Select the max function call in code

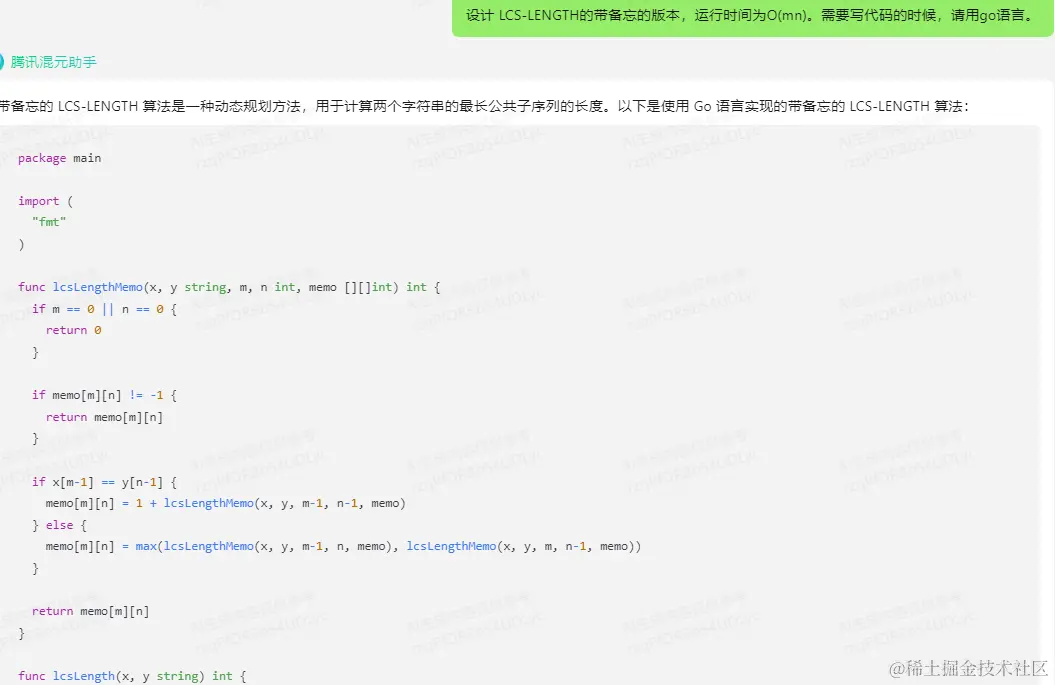(x=144, y=546)
